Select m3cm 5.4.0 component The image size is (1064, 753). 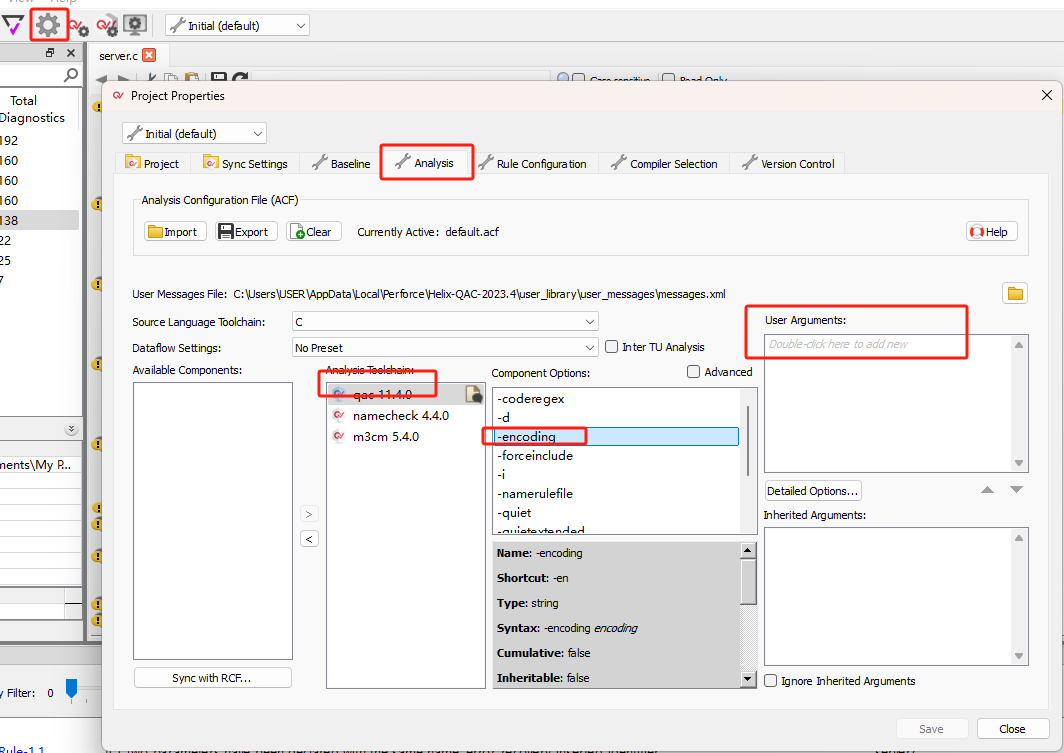[x=386, y=437]
